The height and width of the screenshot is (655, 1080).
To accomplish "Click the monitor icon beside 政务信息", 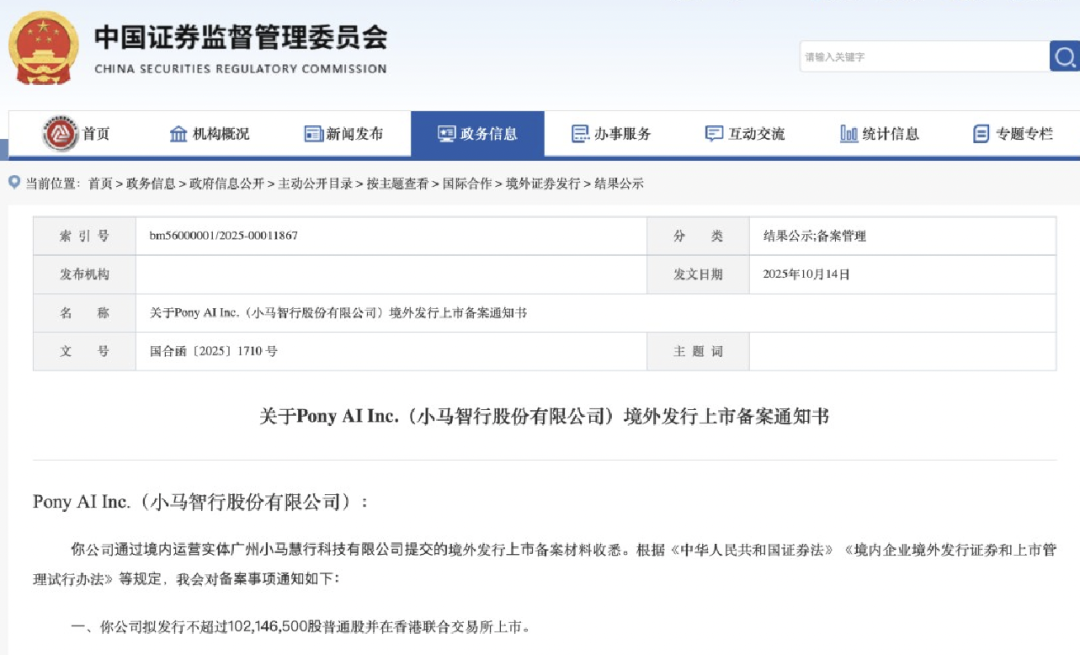I will 447,134.
